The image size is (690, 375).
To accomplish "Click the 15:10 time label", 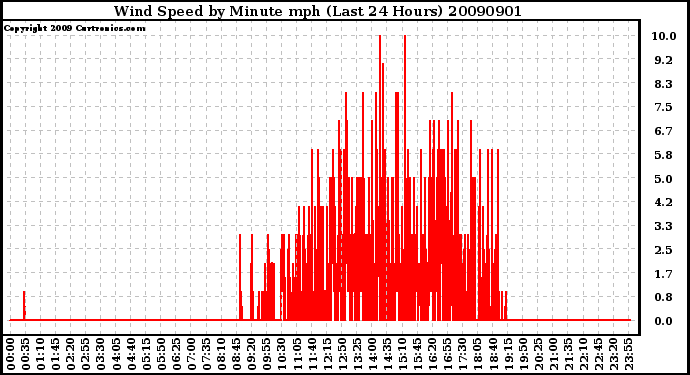I will point(402,354).
